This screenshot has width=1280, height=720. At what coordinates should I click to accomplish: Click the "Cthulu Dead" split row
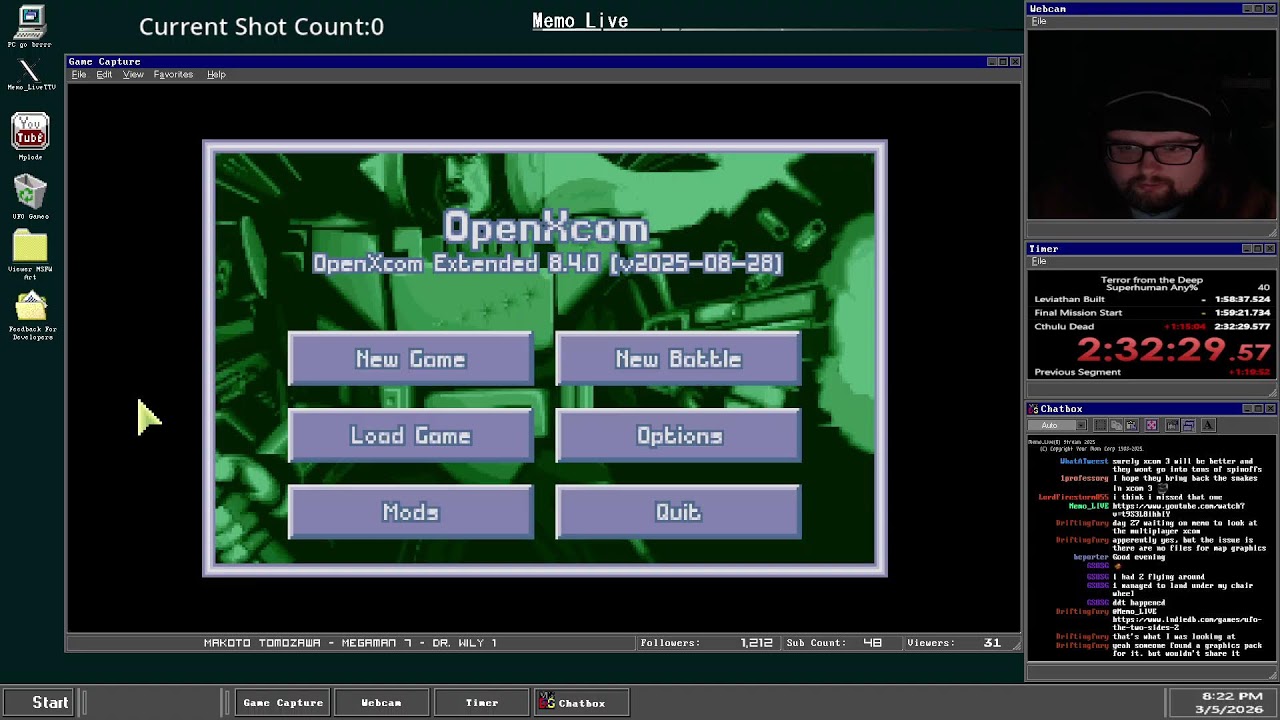pyautogui.click(x=1152, y=326)
